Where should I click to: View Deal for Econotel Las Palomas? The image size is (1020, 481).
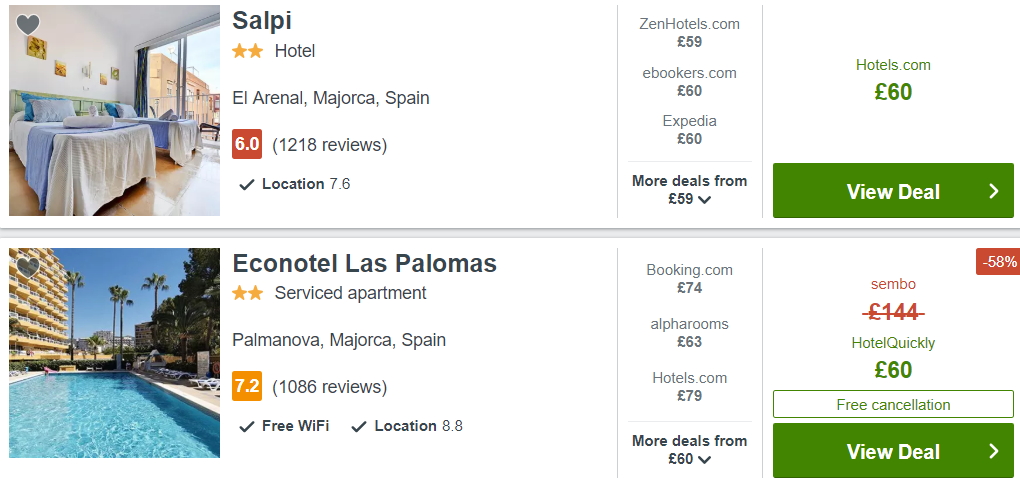[893, 450]
